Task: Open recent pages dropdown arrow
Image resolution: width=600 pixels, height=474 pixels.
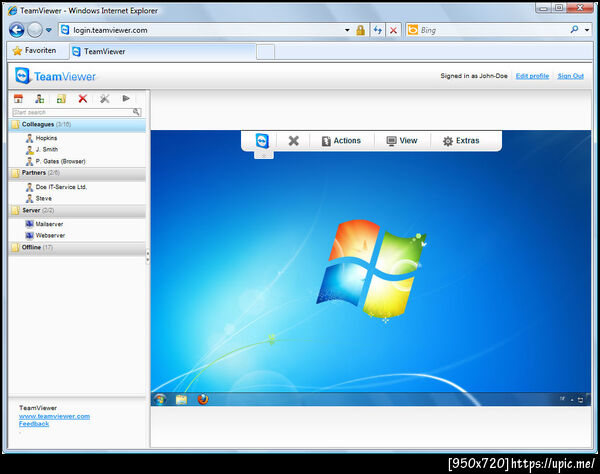Action: tap(49, 30)
